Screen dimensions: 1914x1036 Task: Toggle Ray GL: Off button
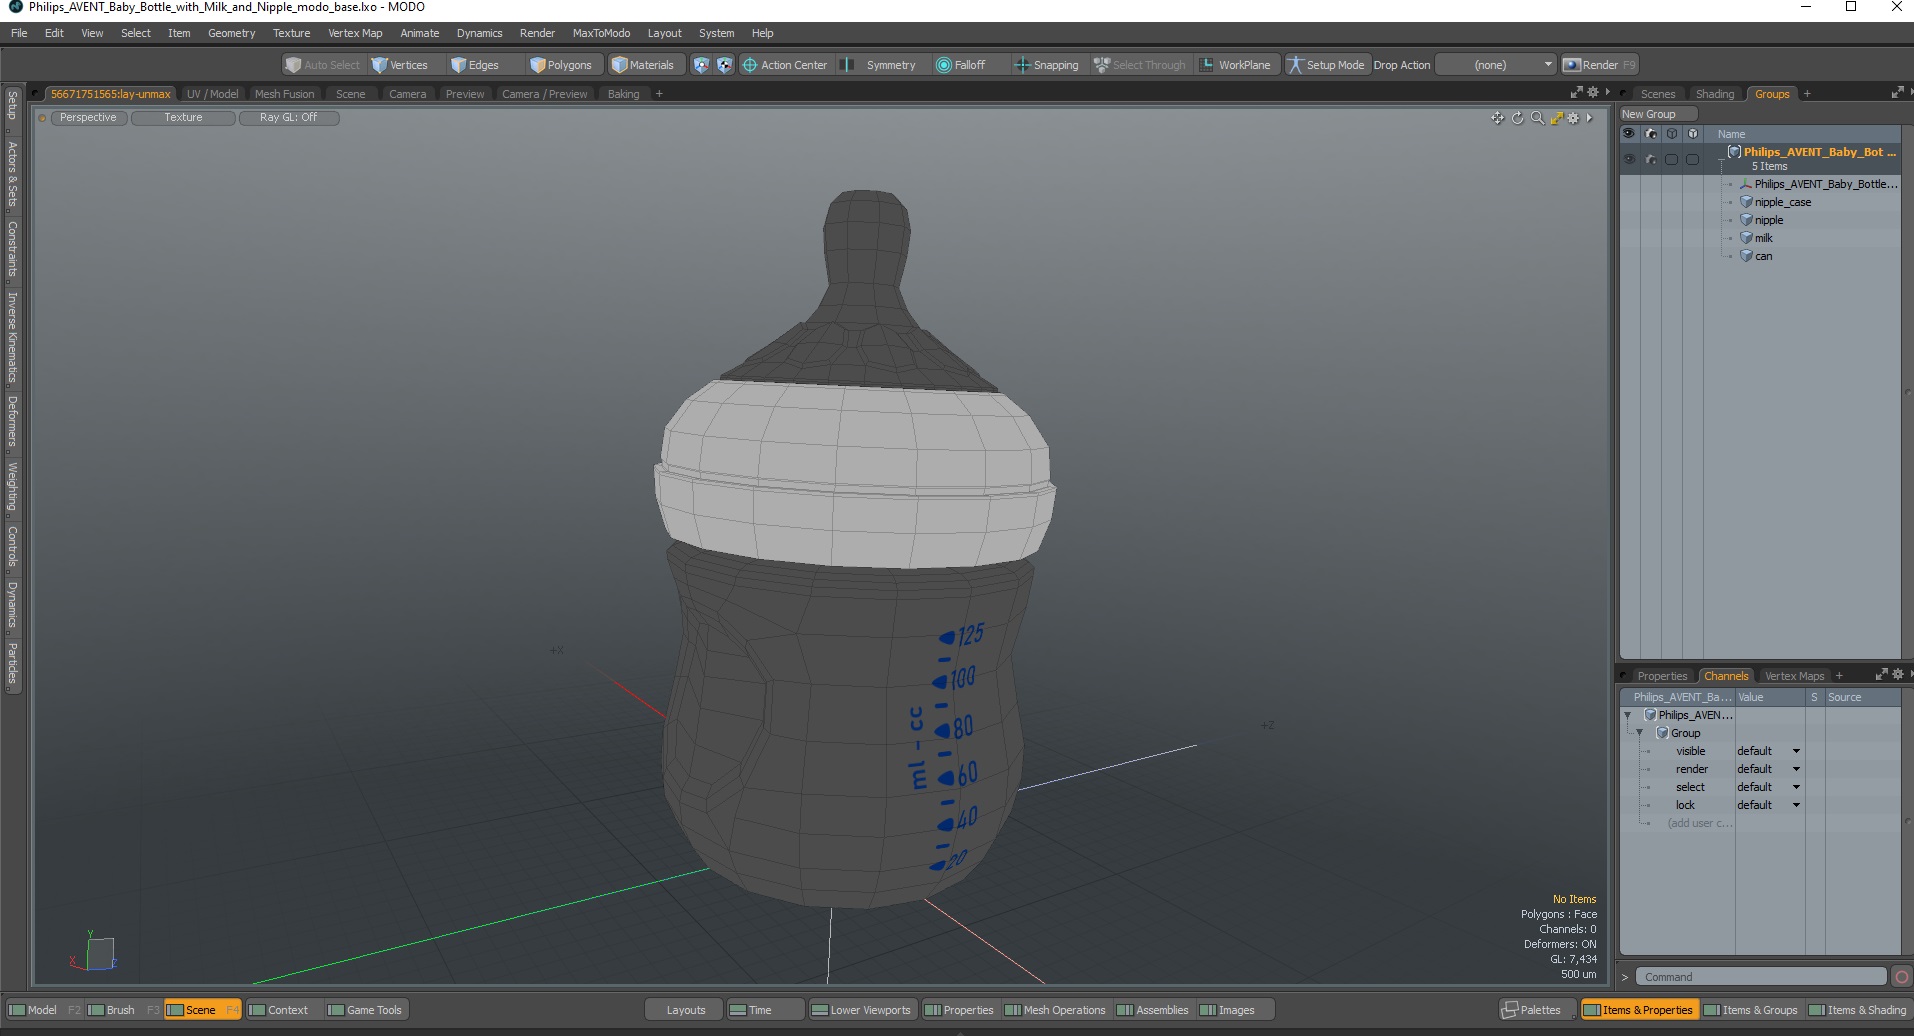pyautogui.click(x=289, y=118)
